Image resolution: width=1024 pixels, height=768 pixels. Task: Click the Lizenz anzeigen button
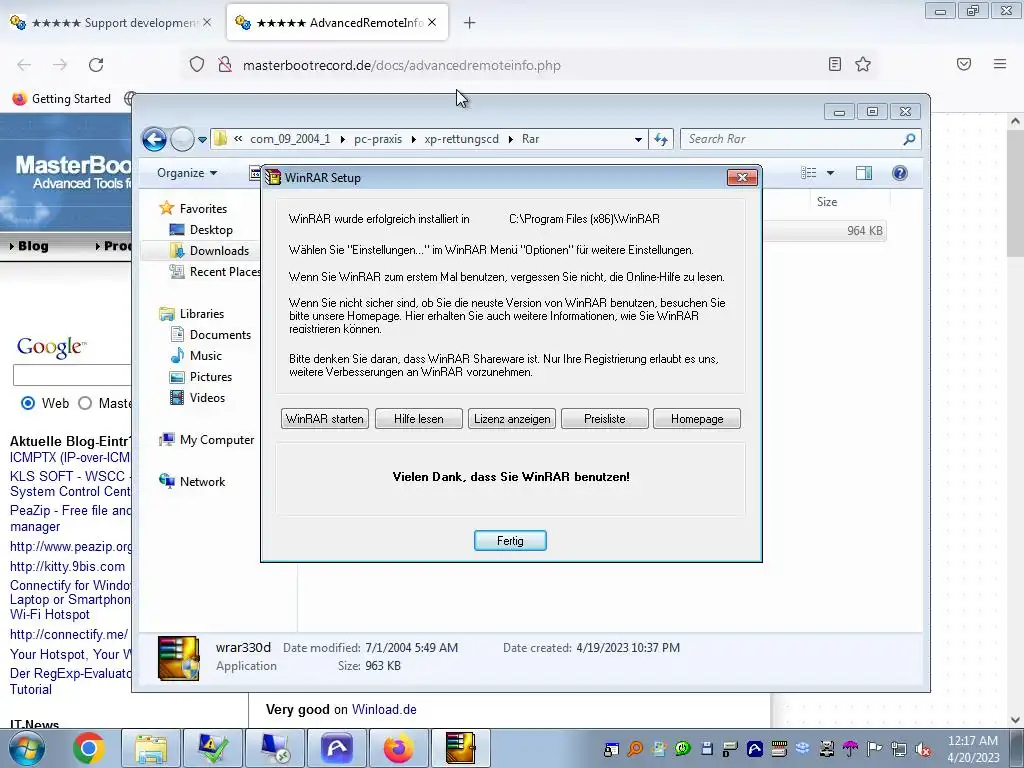click(x=512, y=419)
